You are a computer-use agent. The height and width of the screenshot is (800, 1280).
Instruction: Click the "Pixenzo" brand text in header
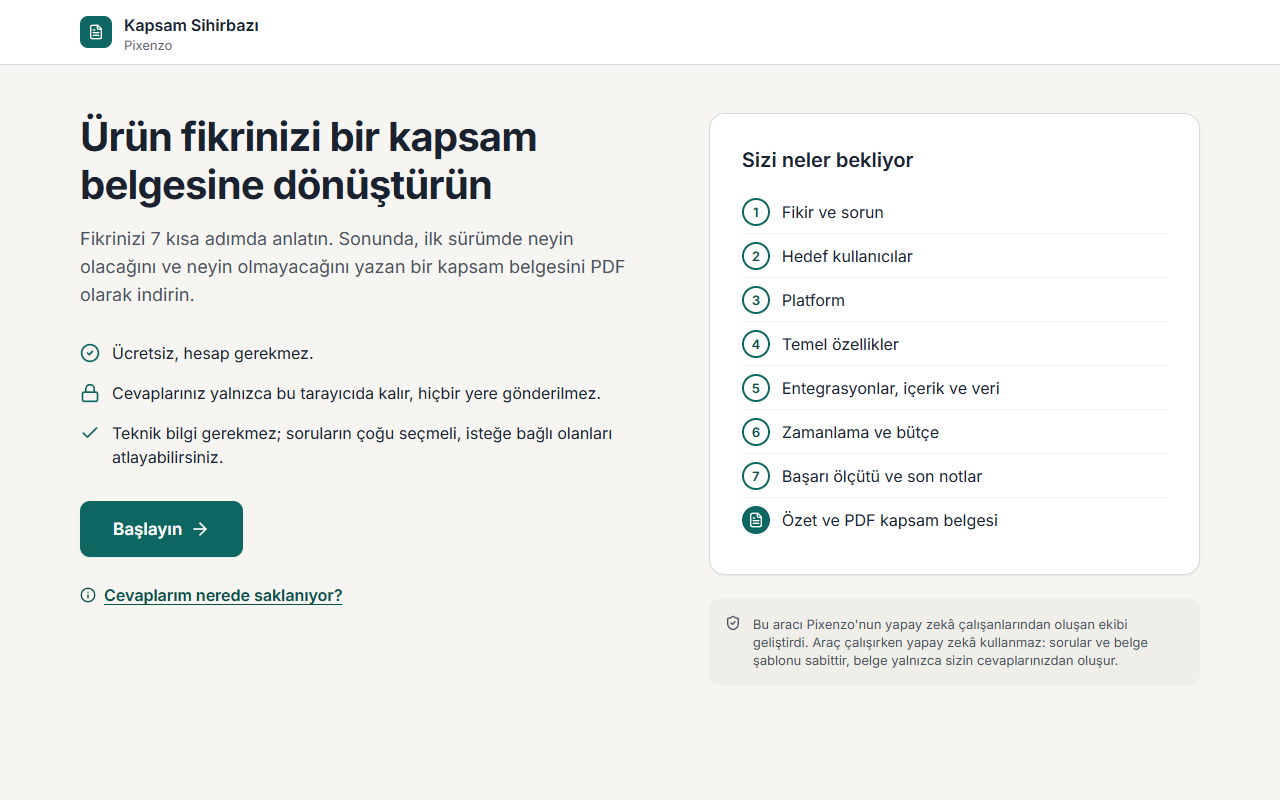pyautogui.click(x=148, y=45)
